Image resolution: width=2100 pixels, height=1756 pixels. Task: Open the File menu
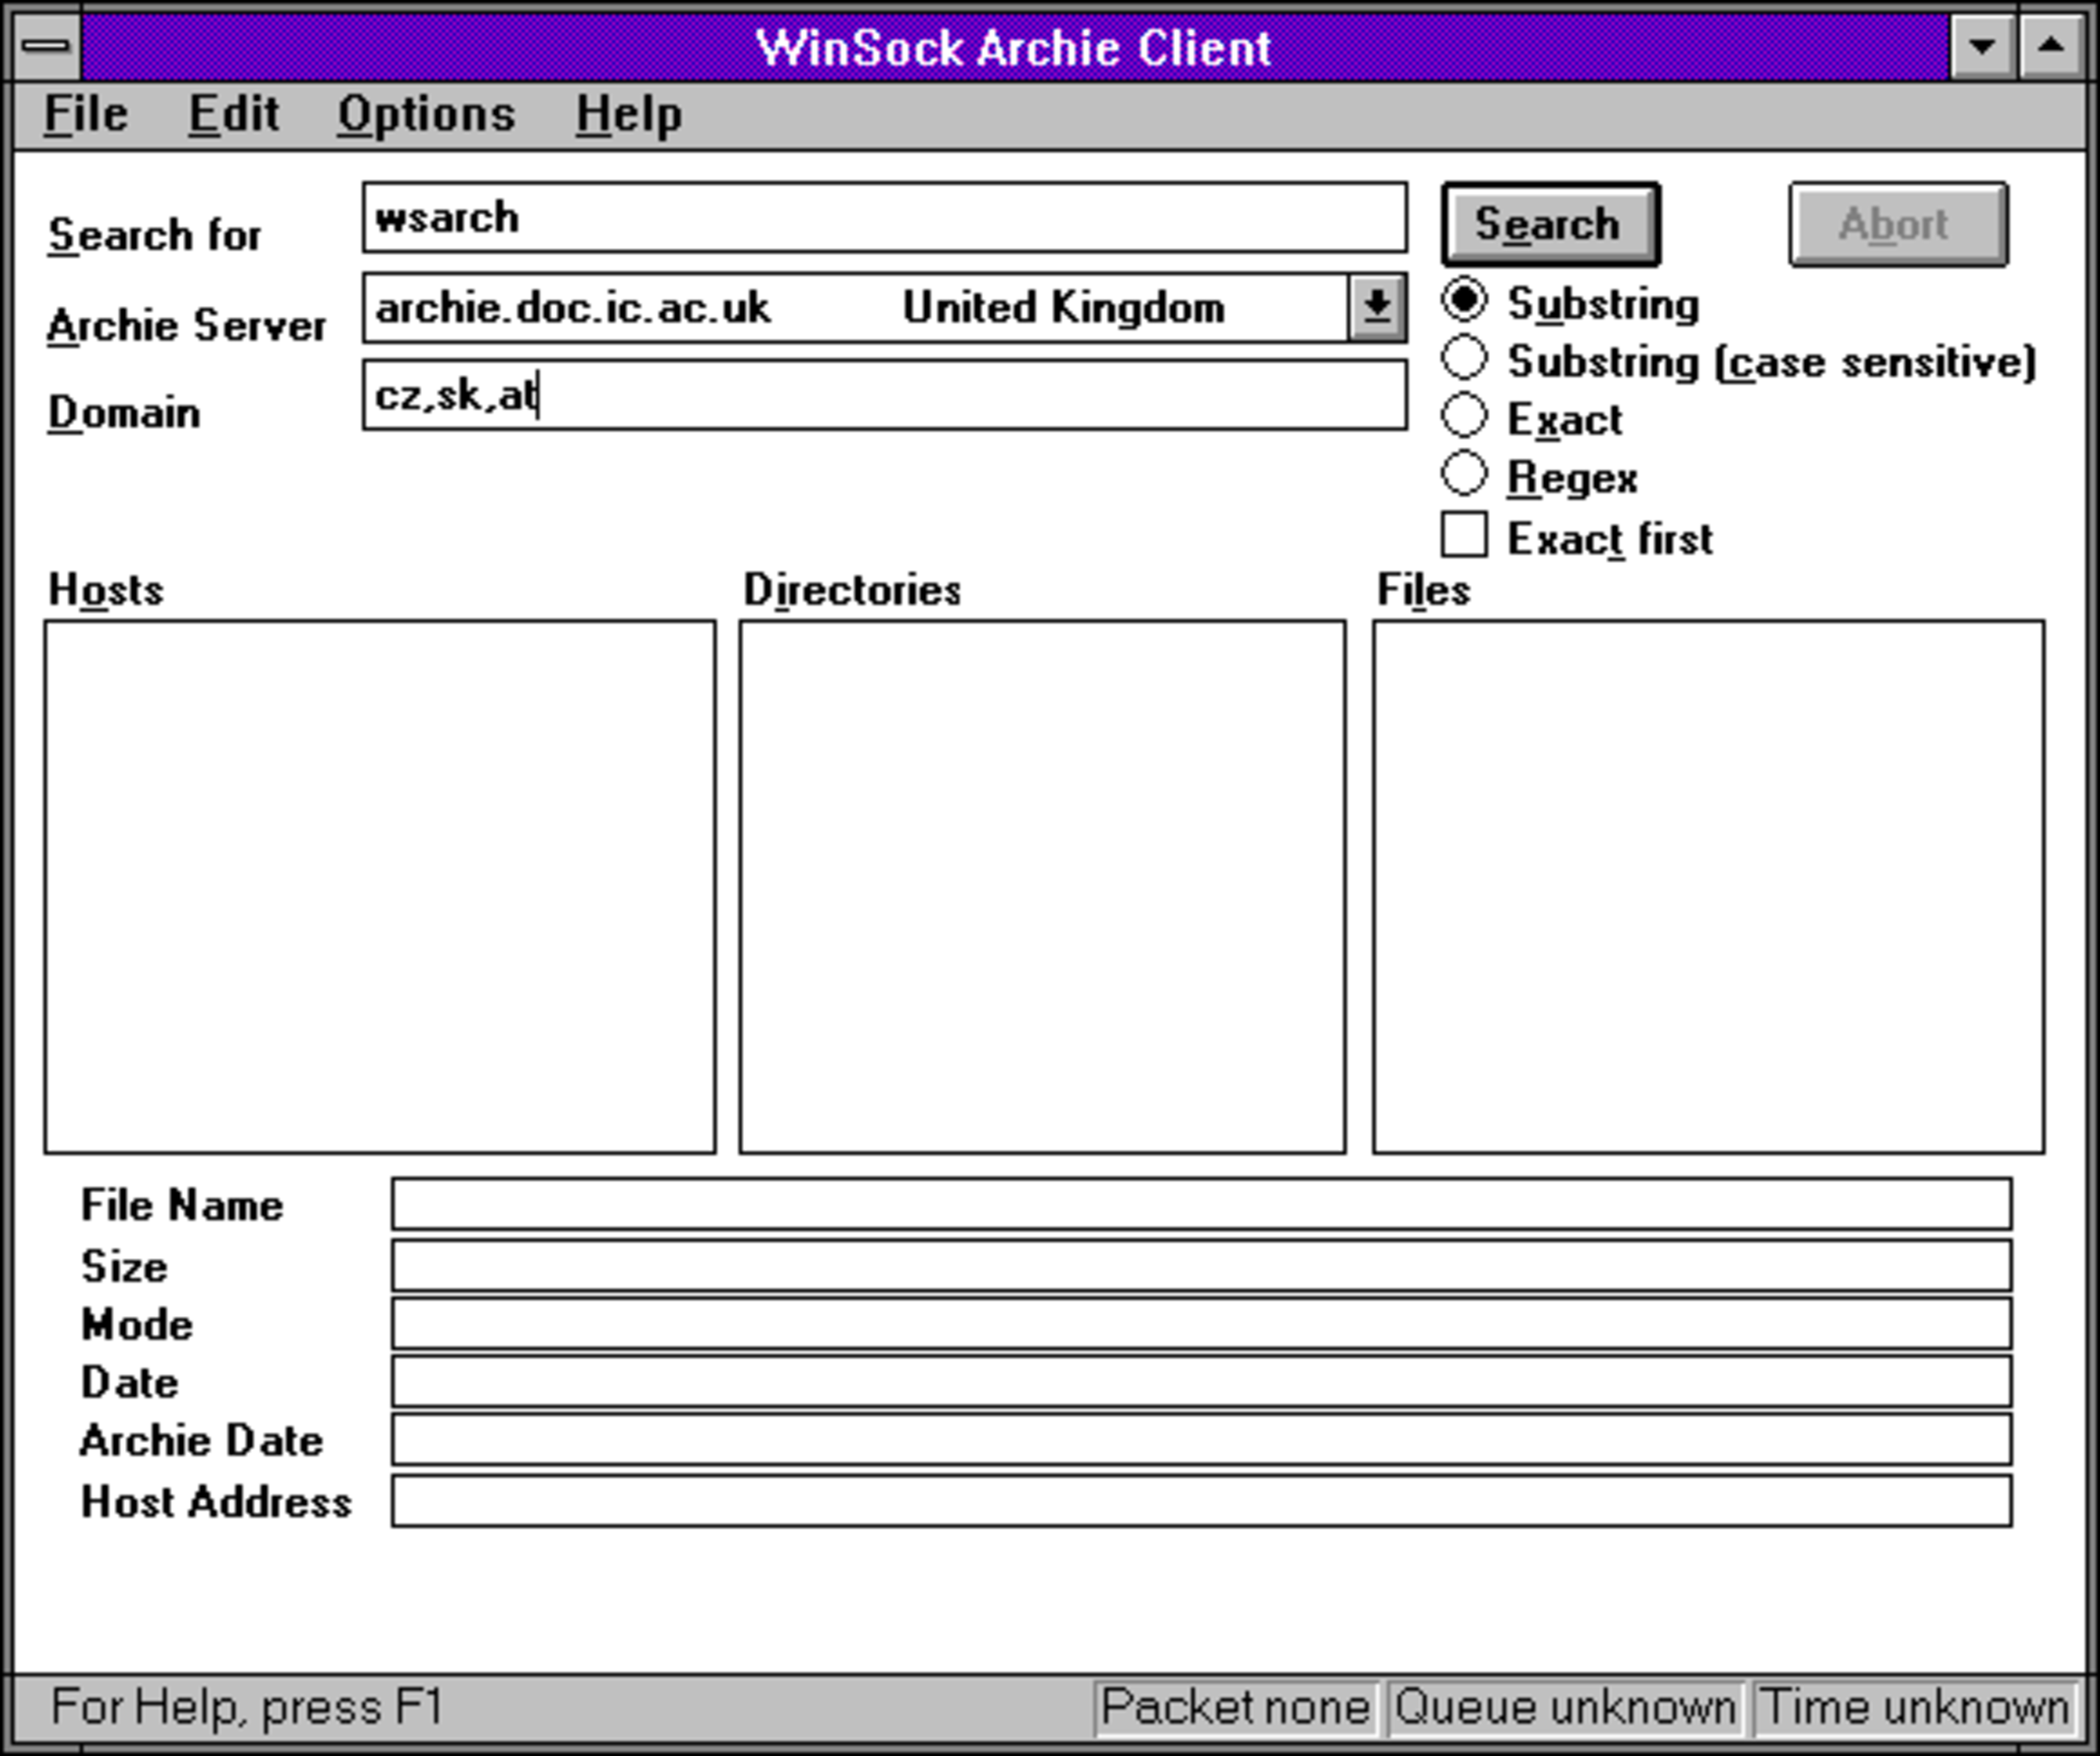click(x=86, y=114)
